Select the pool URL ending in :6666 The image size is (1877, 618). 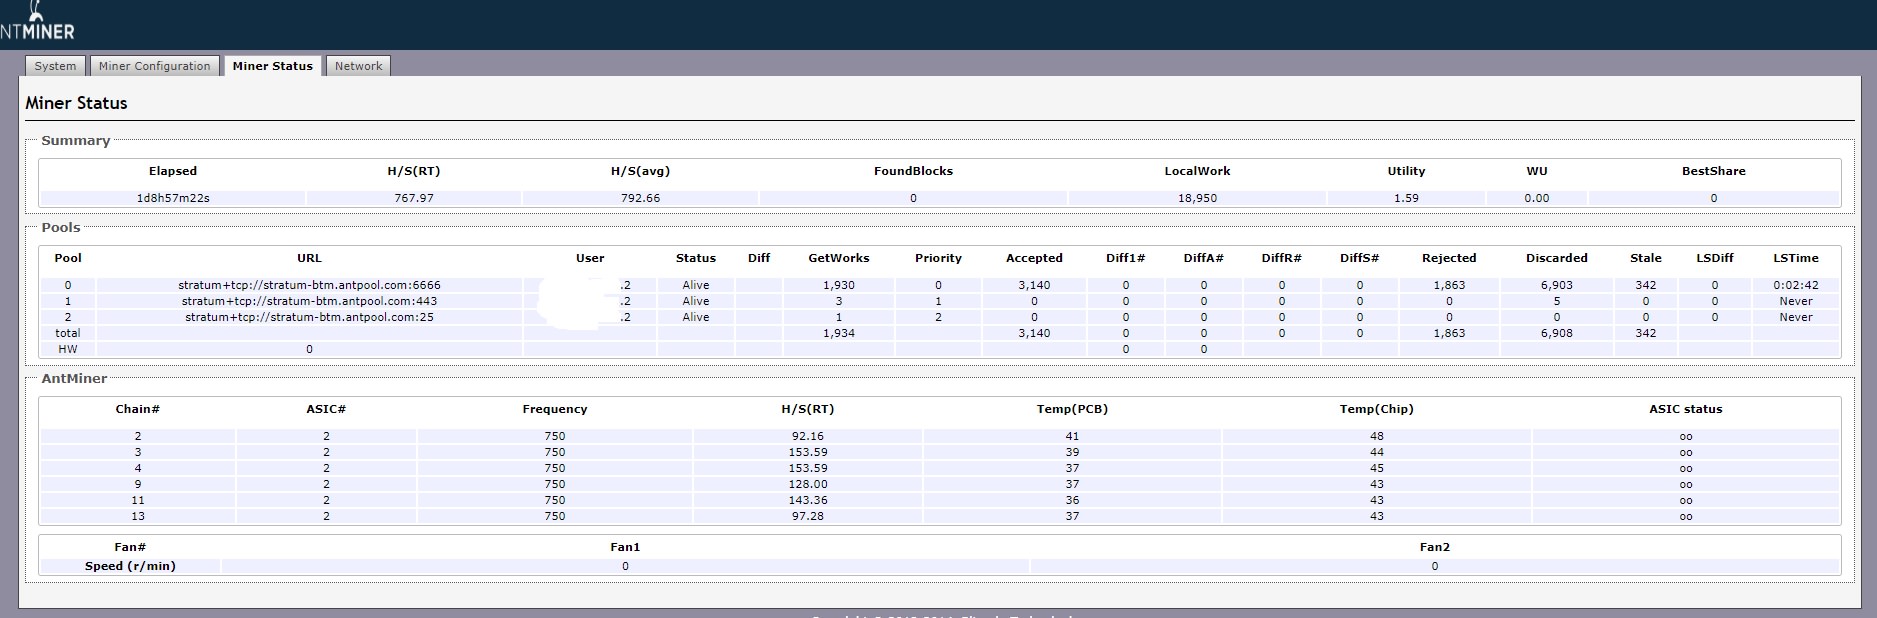309,285
